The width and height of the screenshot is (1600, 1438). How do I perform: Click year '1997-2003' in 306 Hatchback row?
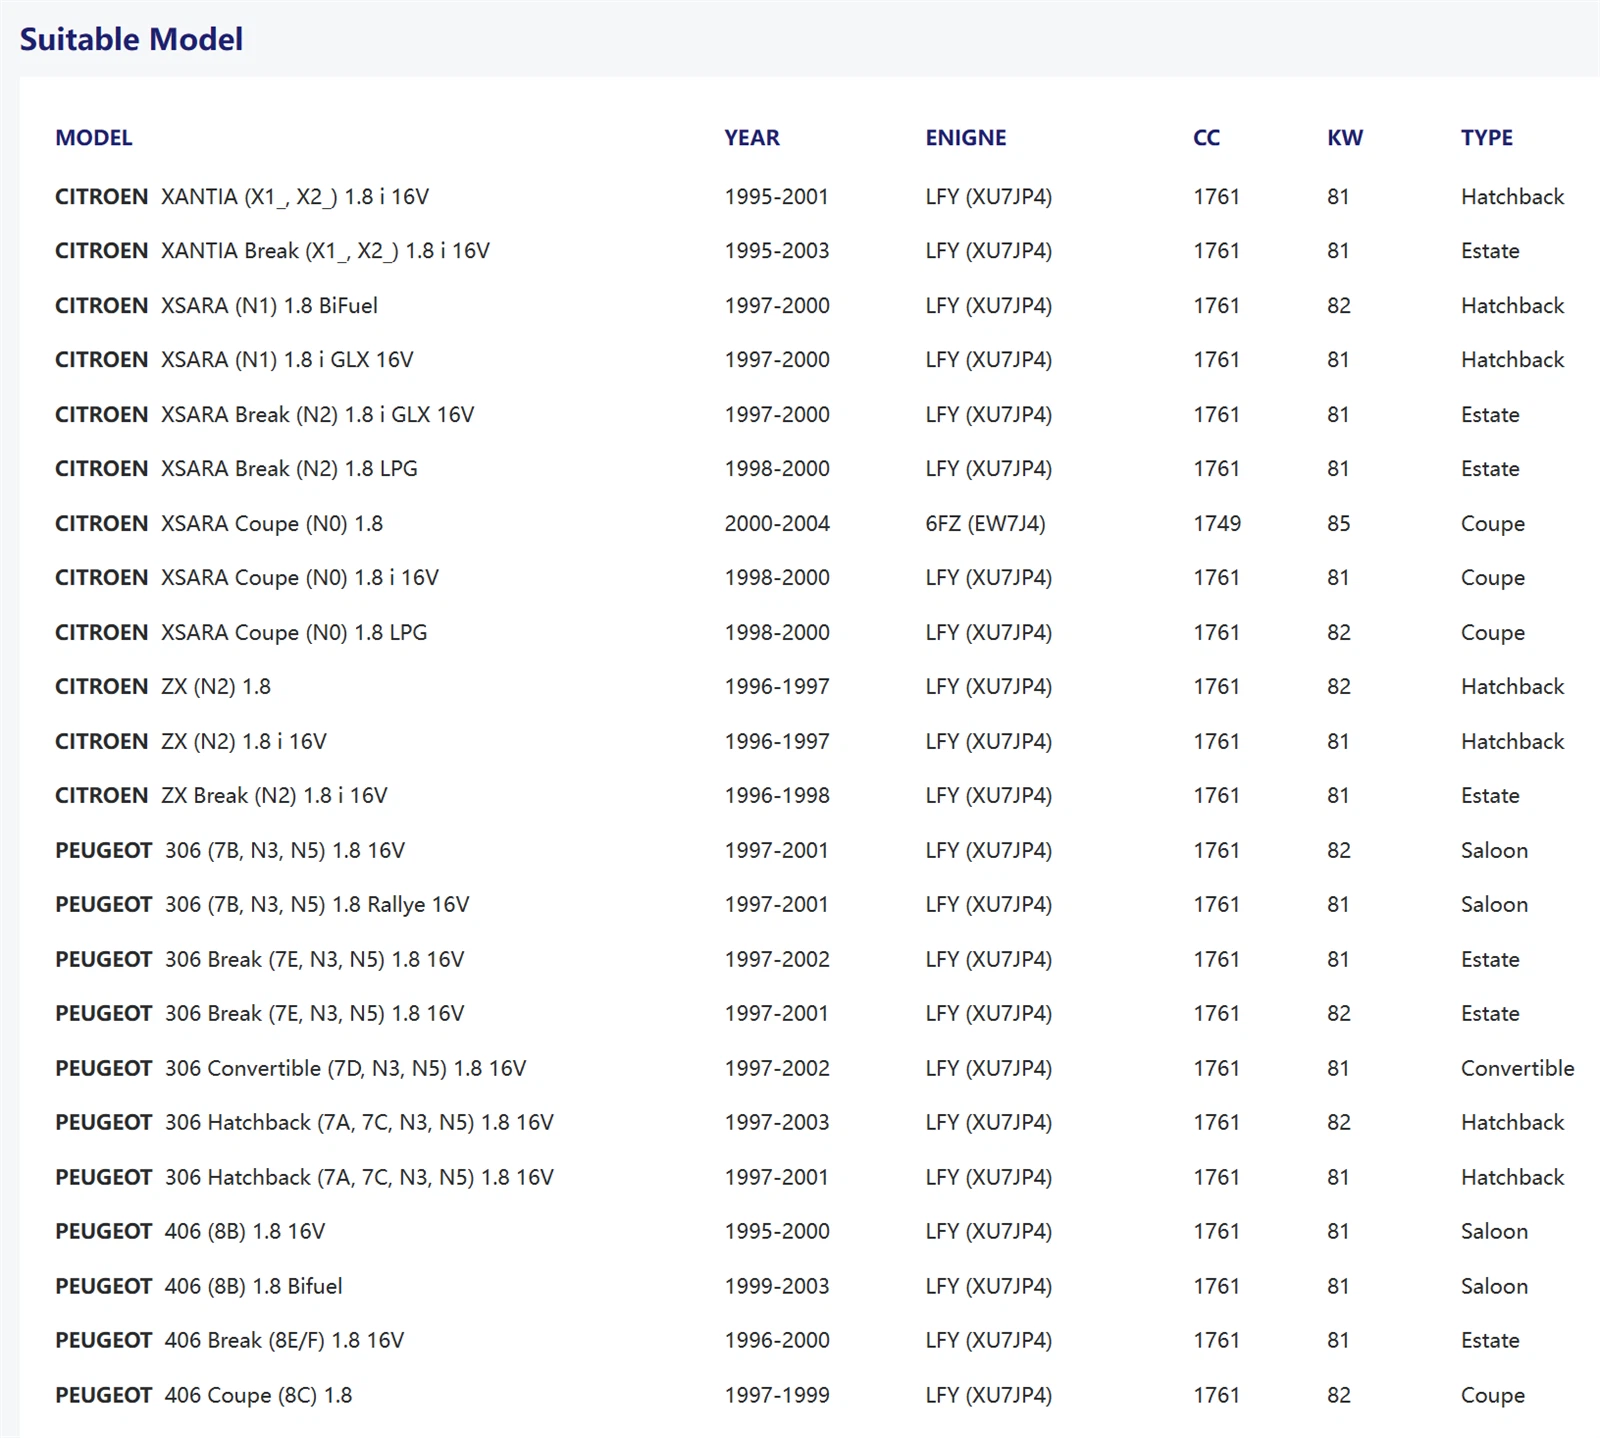click(x=777, y=1123)
